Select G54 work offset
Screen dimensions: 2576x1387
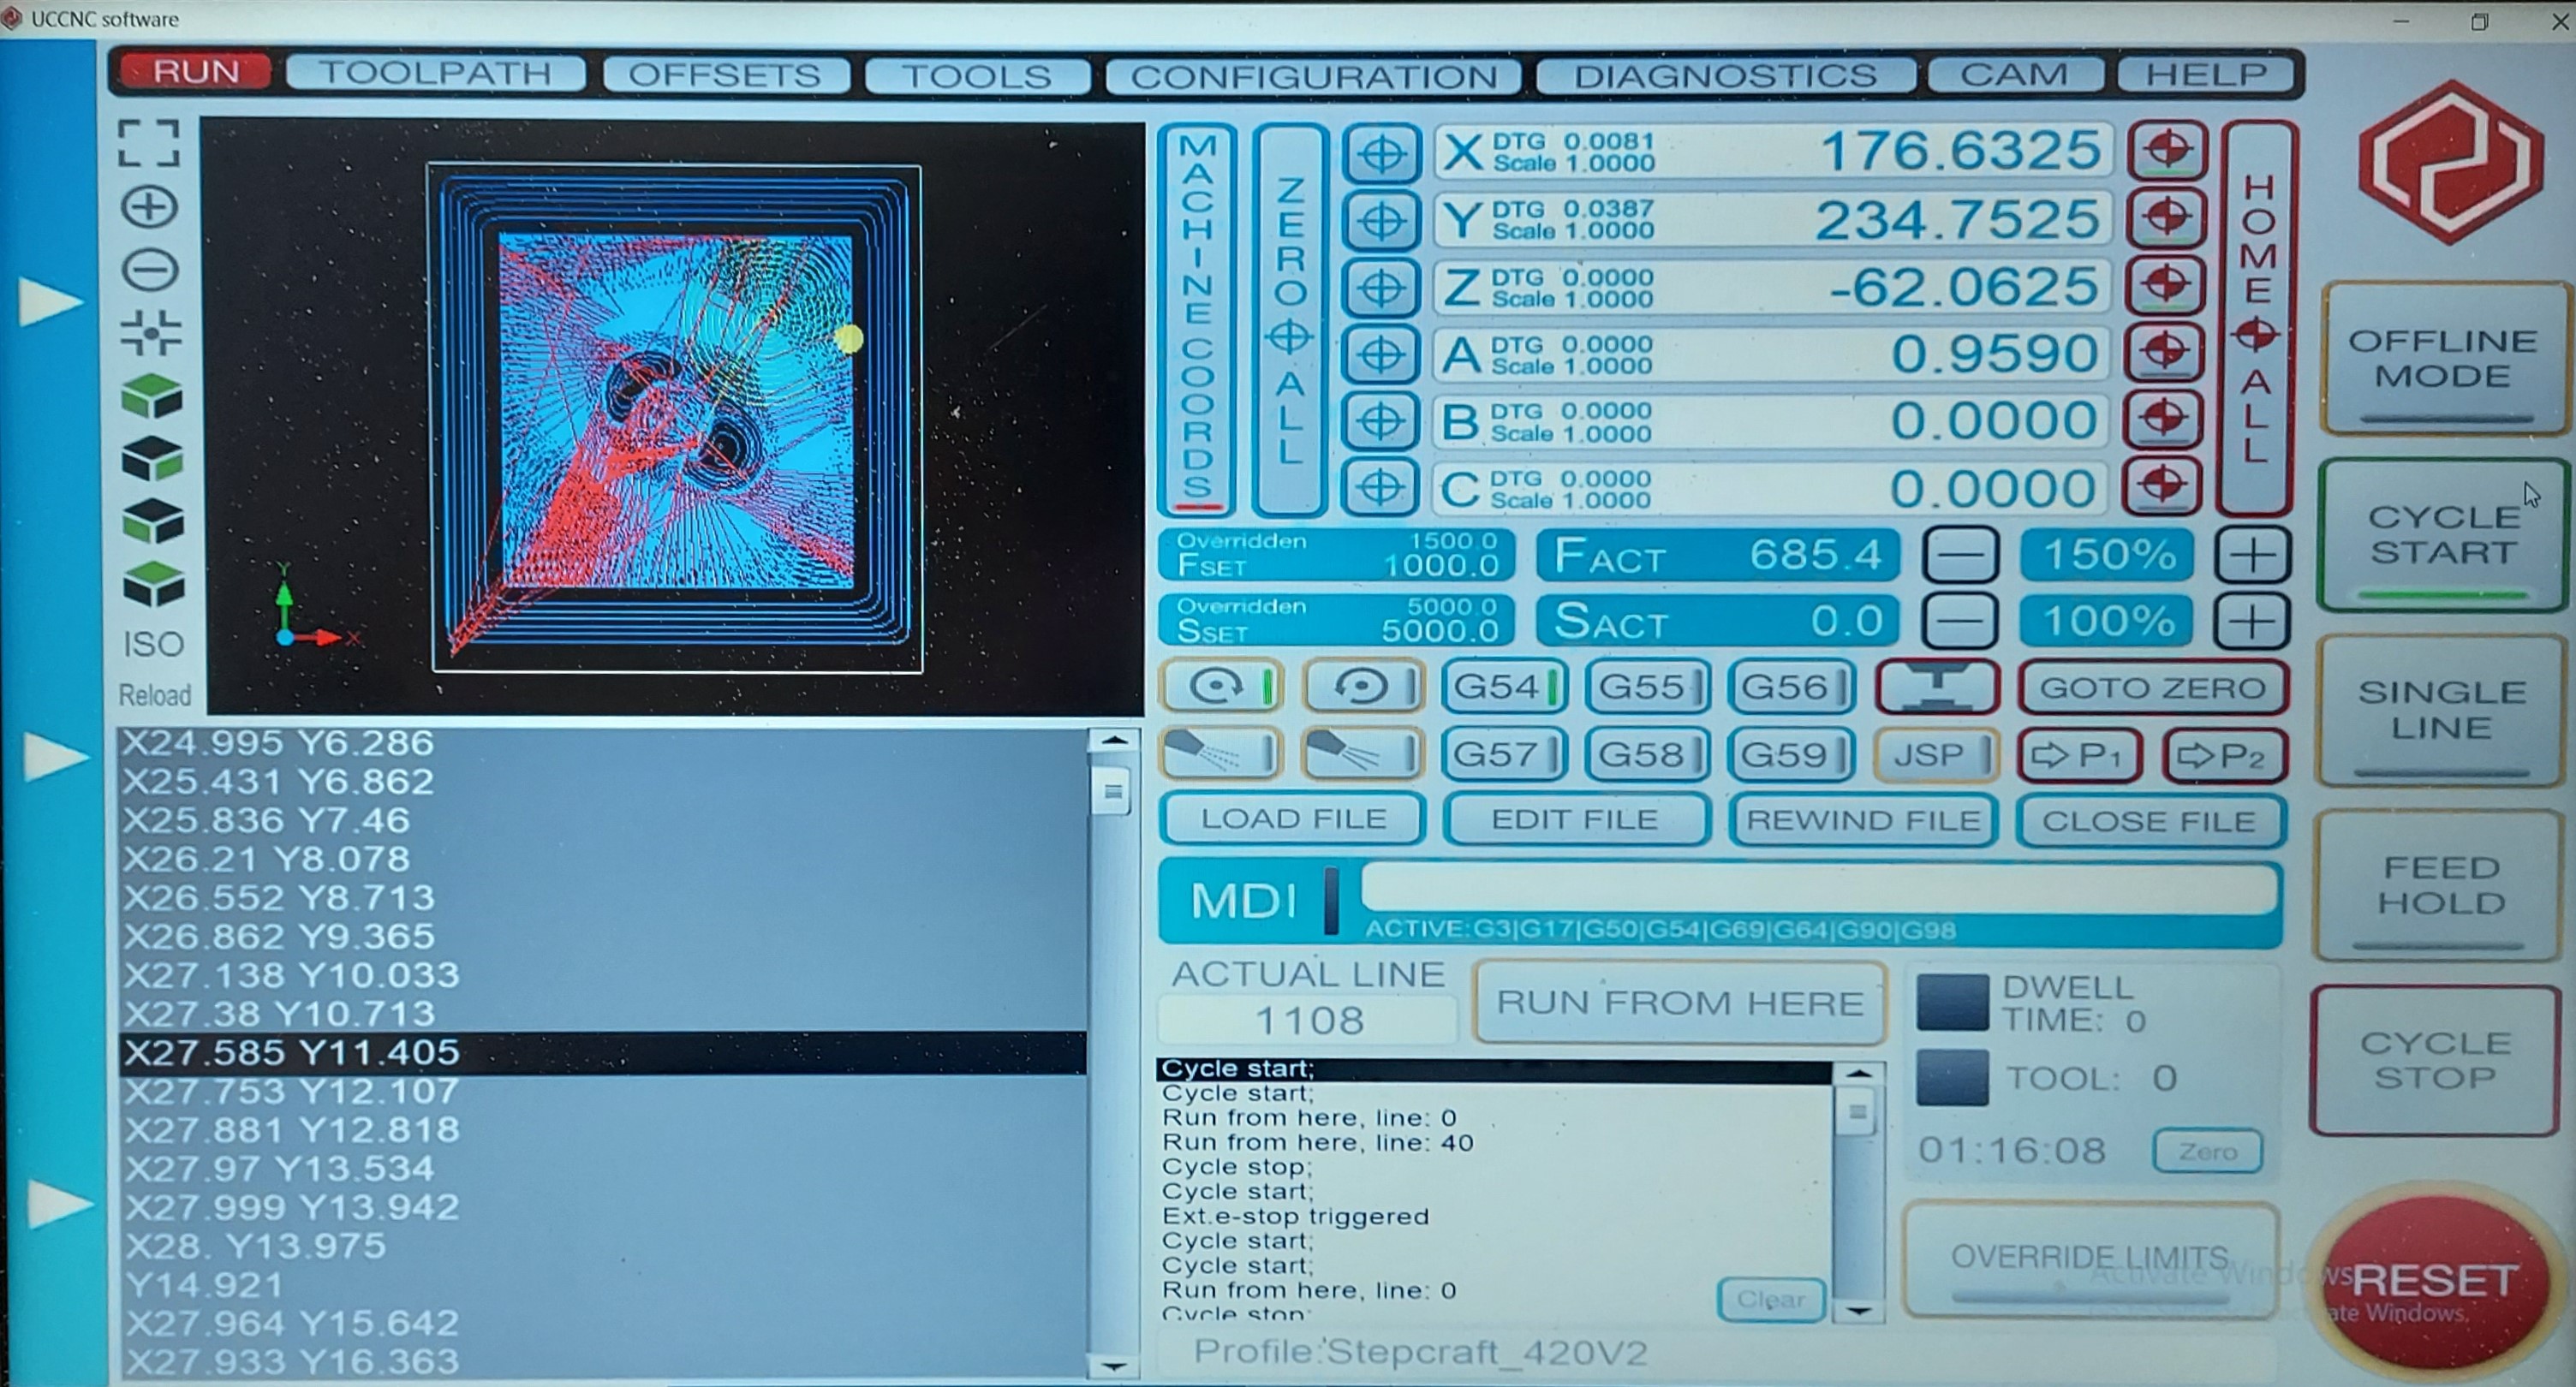pos(1504,687)
